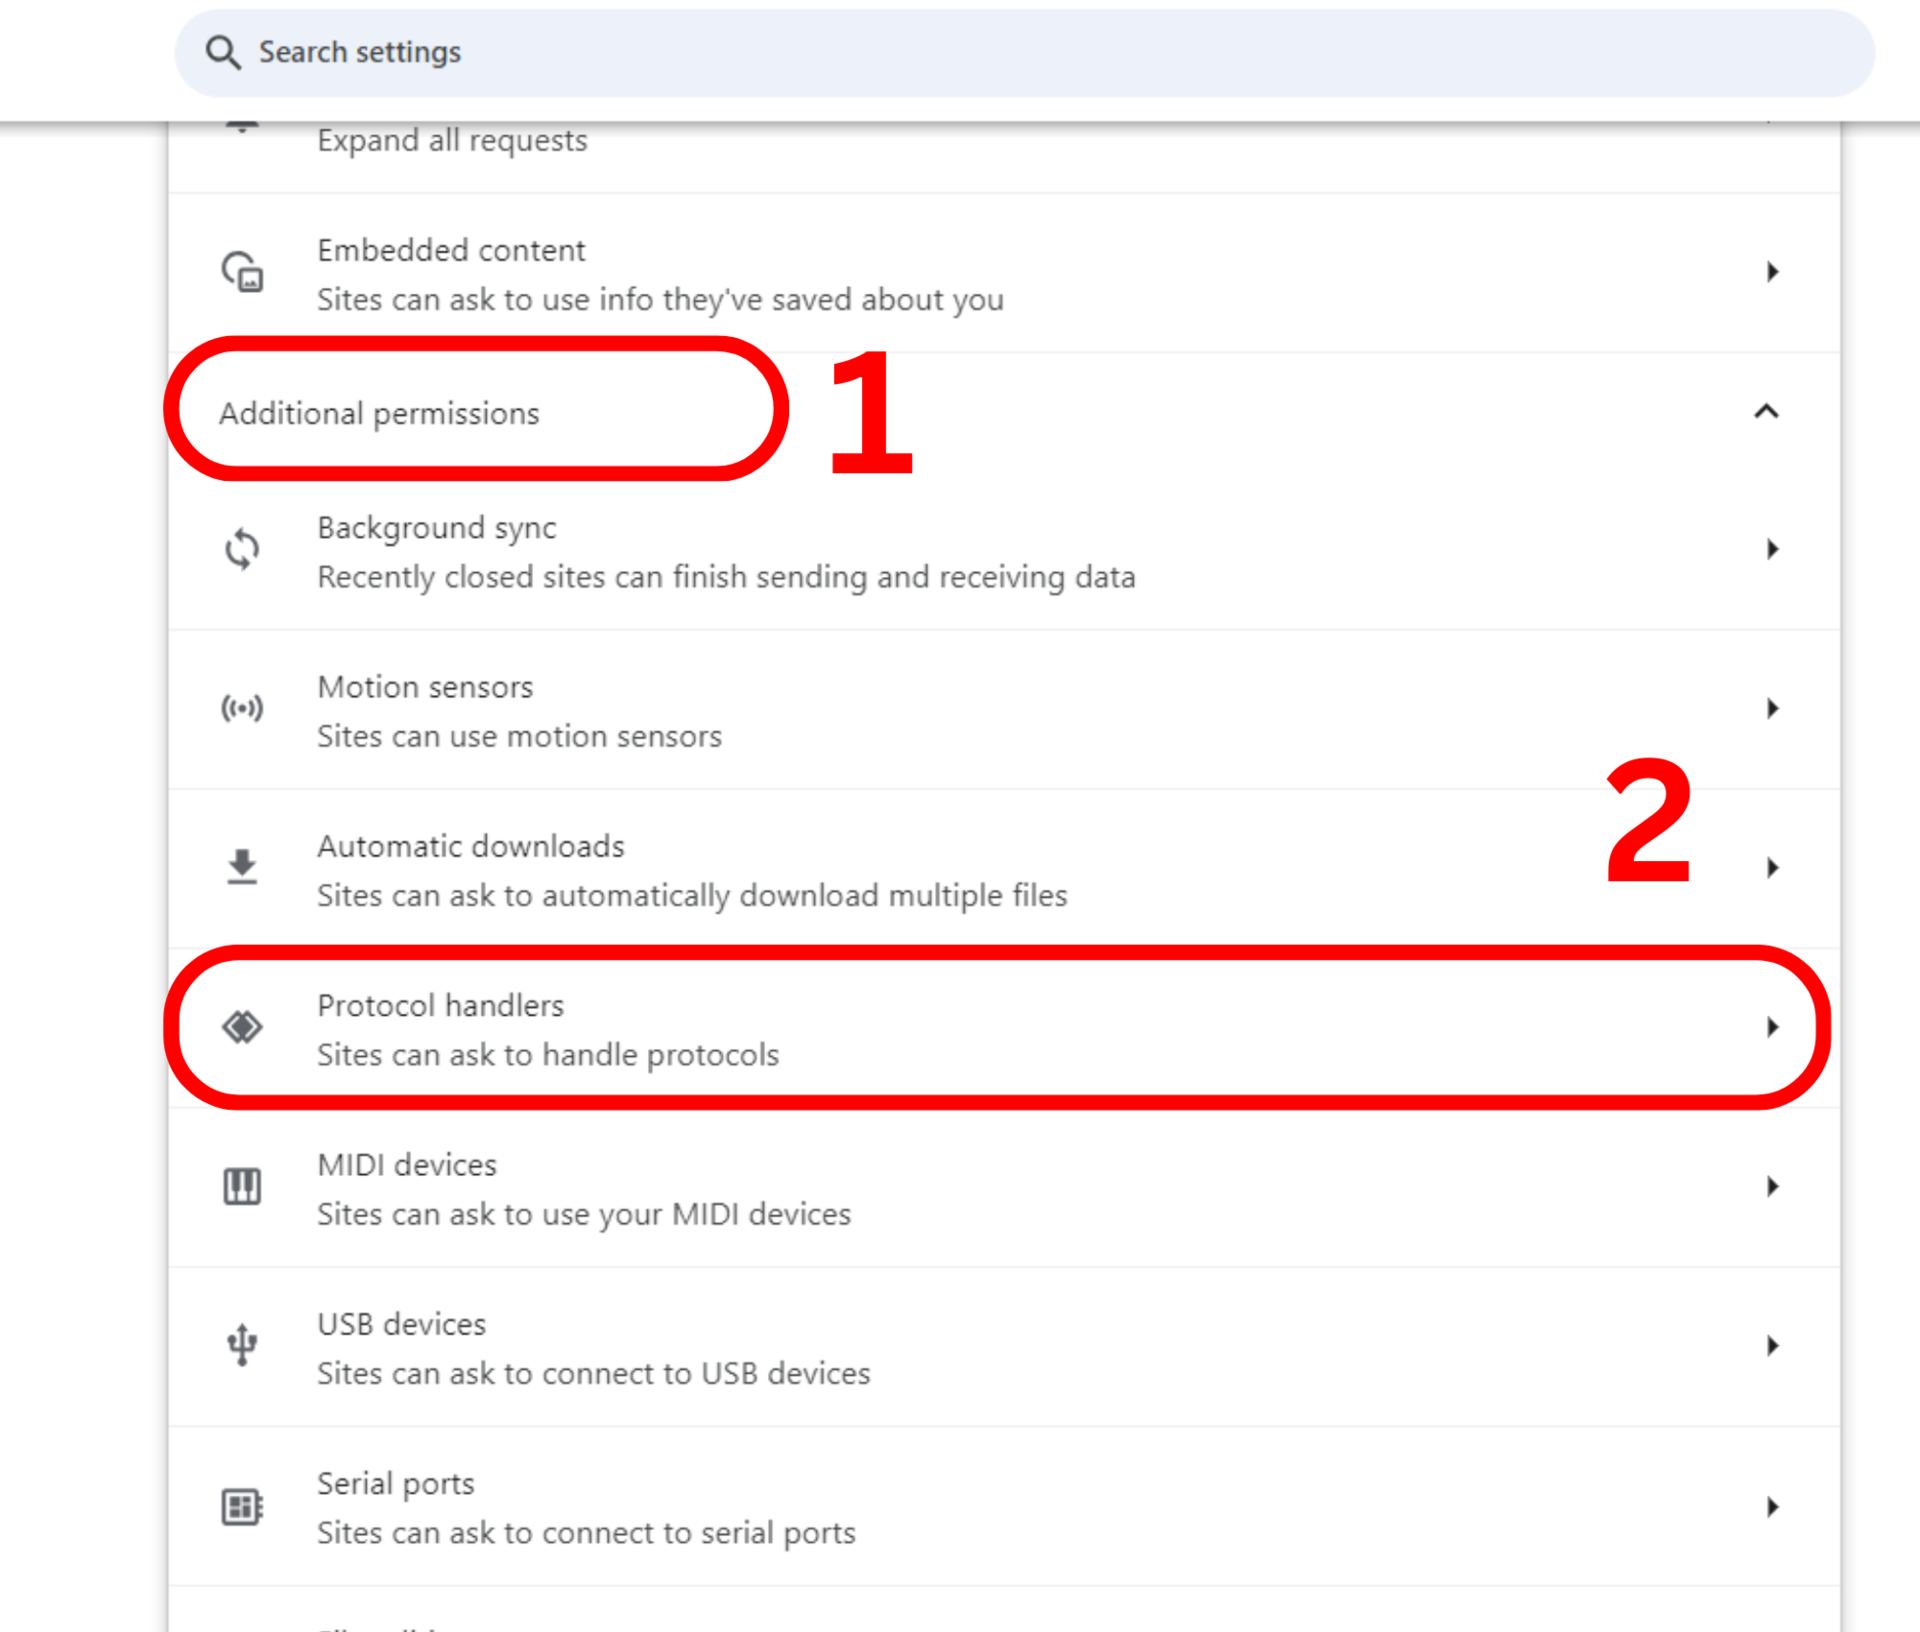This screenshot has width=1920, height=1632.
Task: Open Embedded content via its arrow
Action: pyautogui.click(x=1772, y=272)
